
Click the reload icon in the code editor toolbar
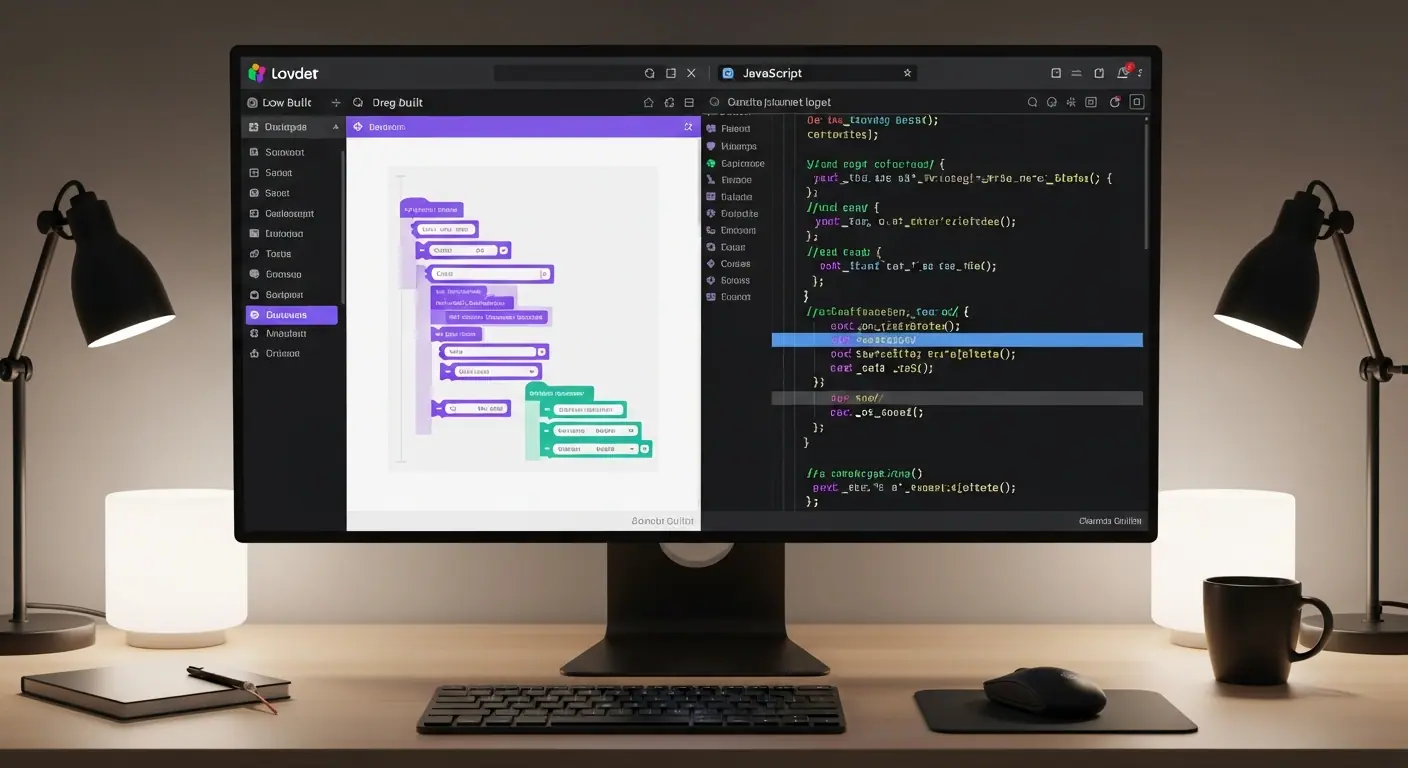[1113, 101]
